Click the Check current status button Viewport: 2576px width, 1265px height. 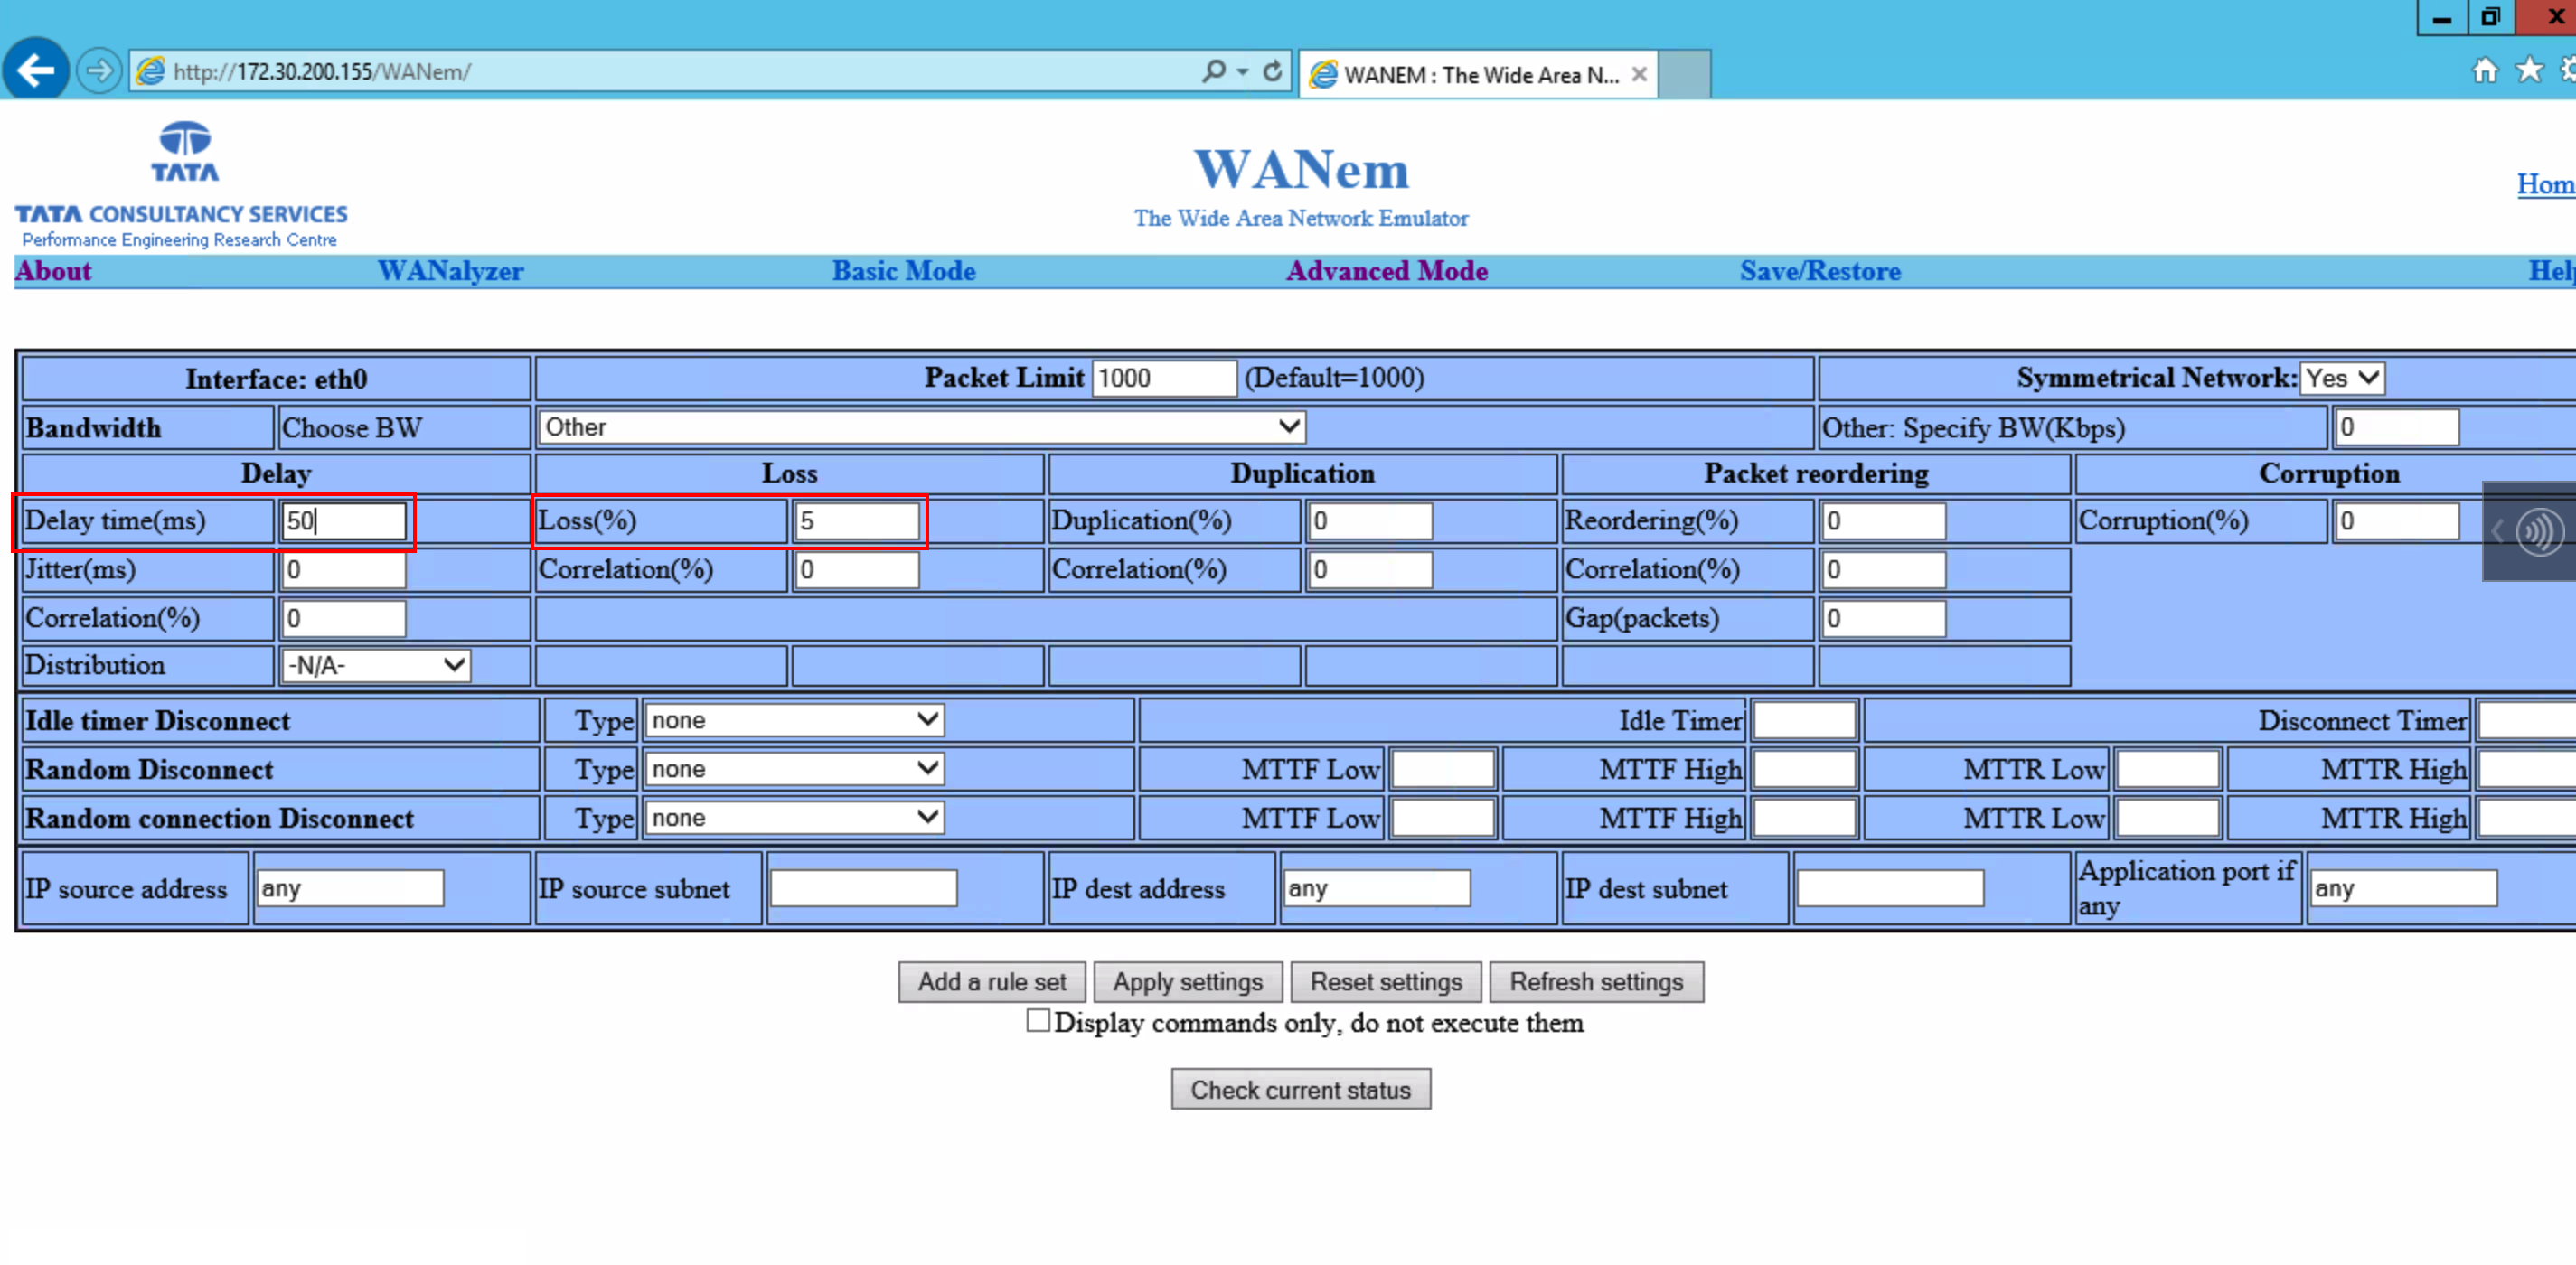coord(1300,1090)
